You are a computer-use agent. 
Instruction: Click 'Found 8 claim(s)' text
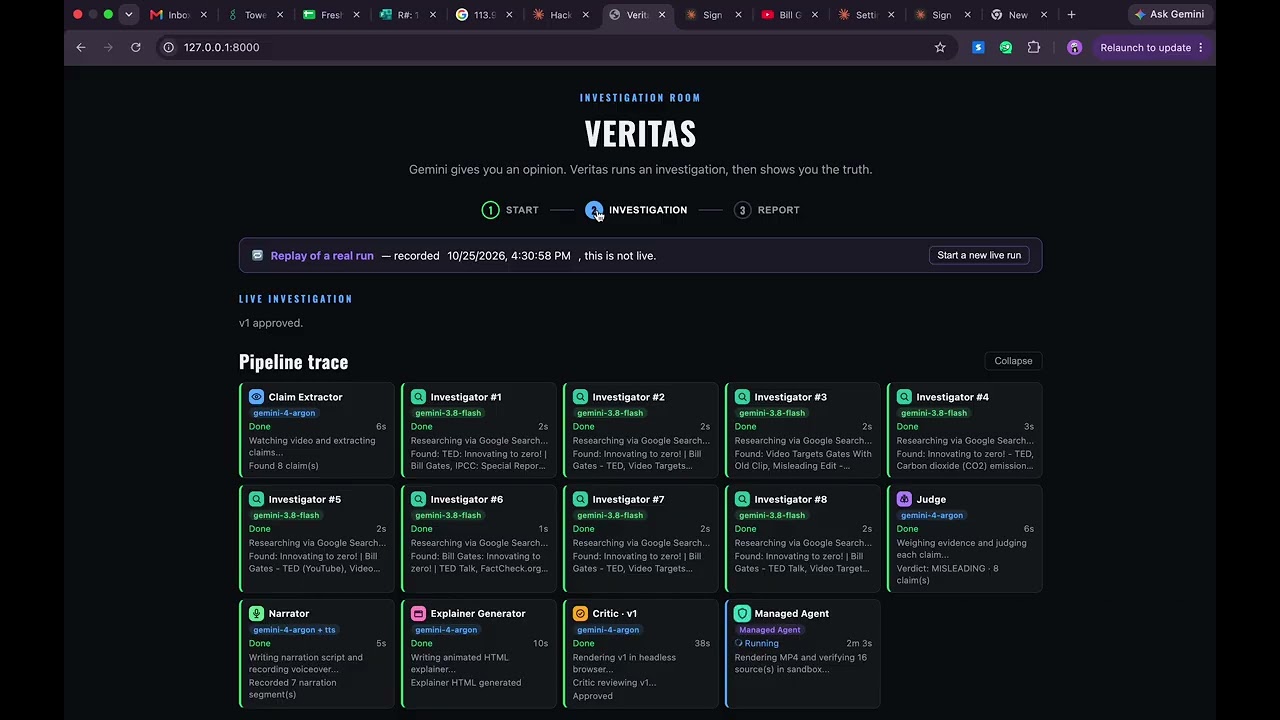pos(283,466)
